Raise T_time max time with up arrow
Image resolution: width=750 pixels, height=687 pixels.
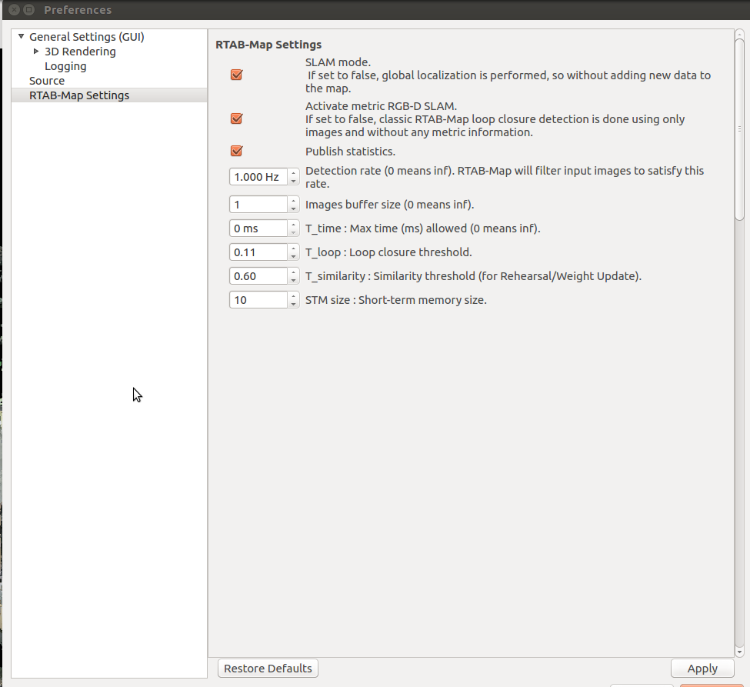pyautogui.click(x=293, y=224)
